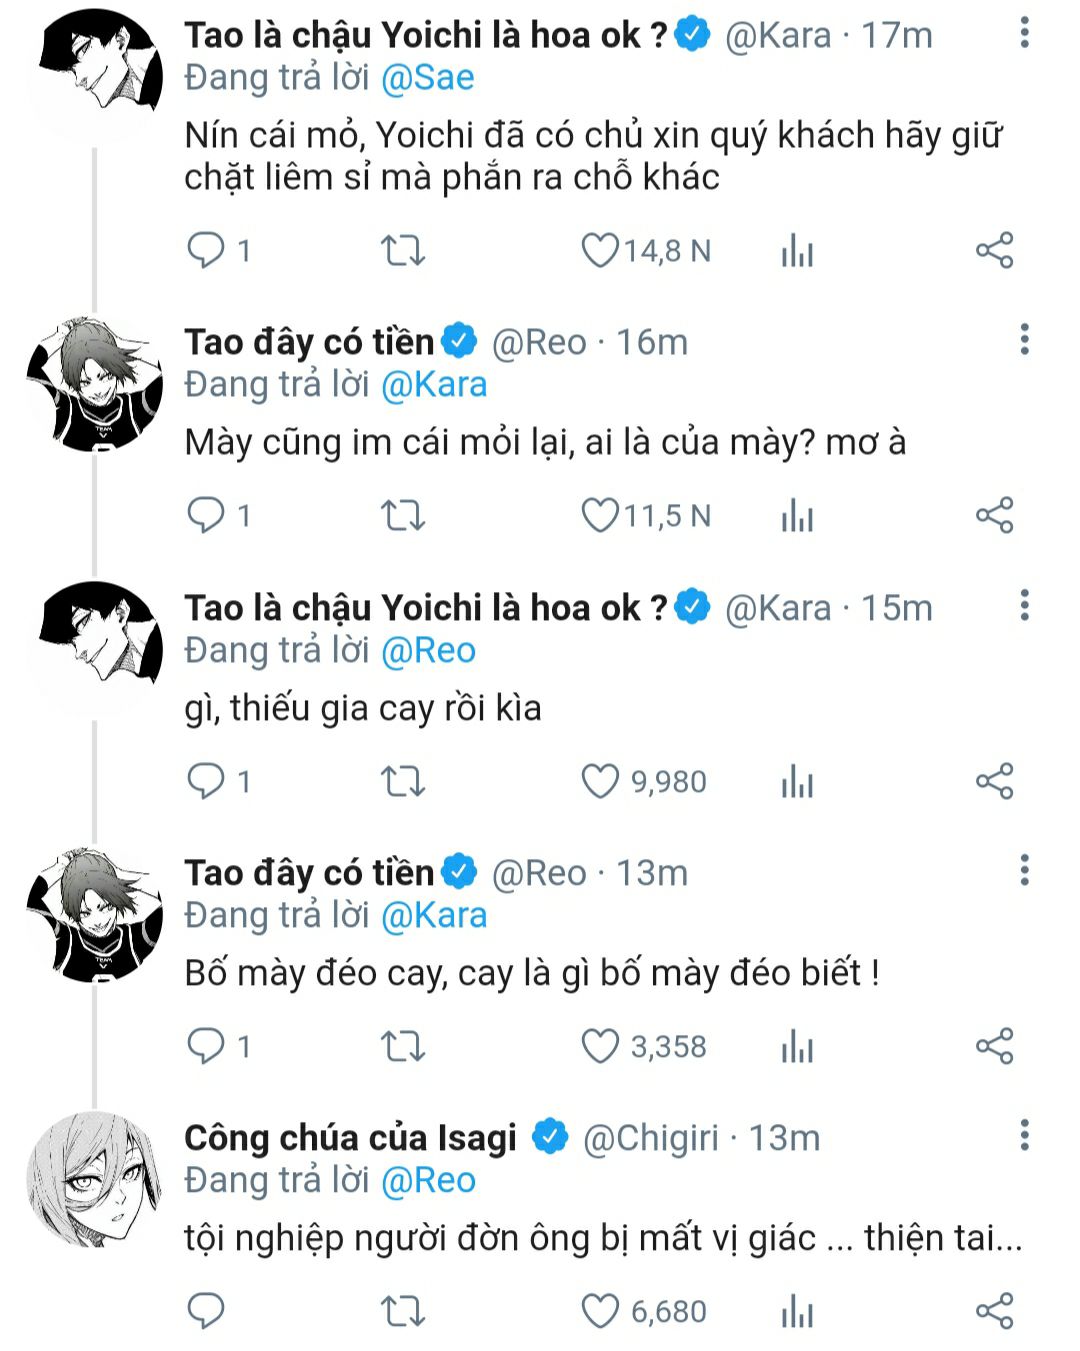Viewport: 1080px width, 1351px height.
Task: Reply to Chigiri's tweet
Action: point(207,1311)
